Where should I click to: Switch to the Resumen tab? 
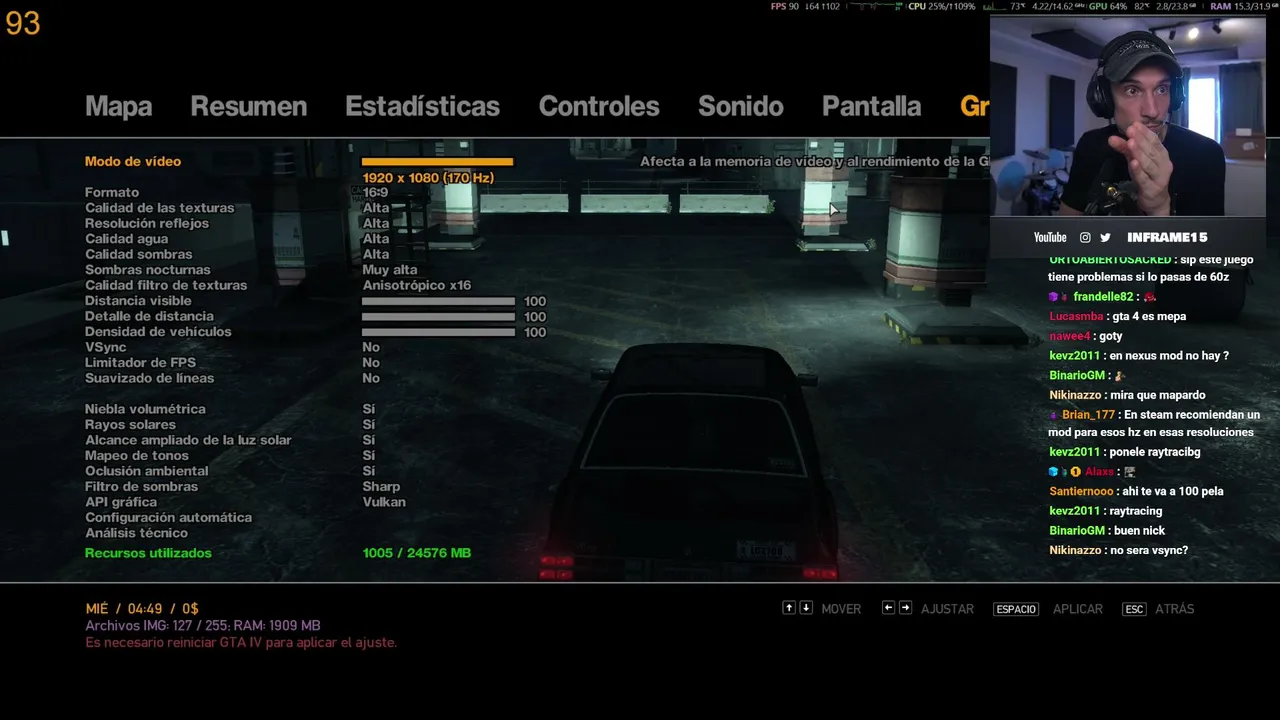[x=249, y=106]
